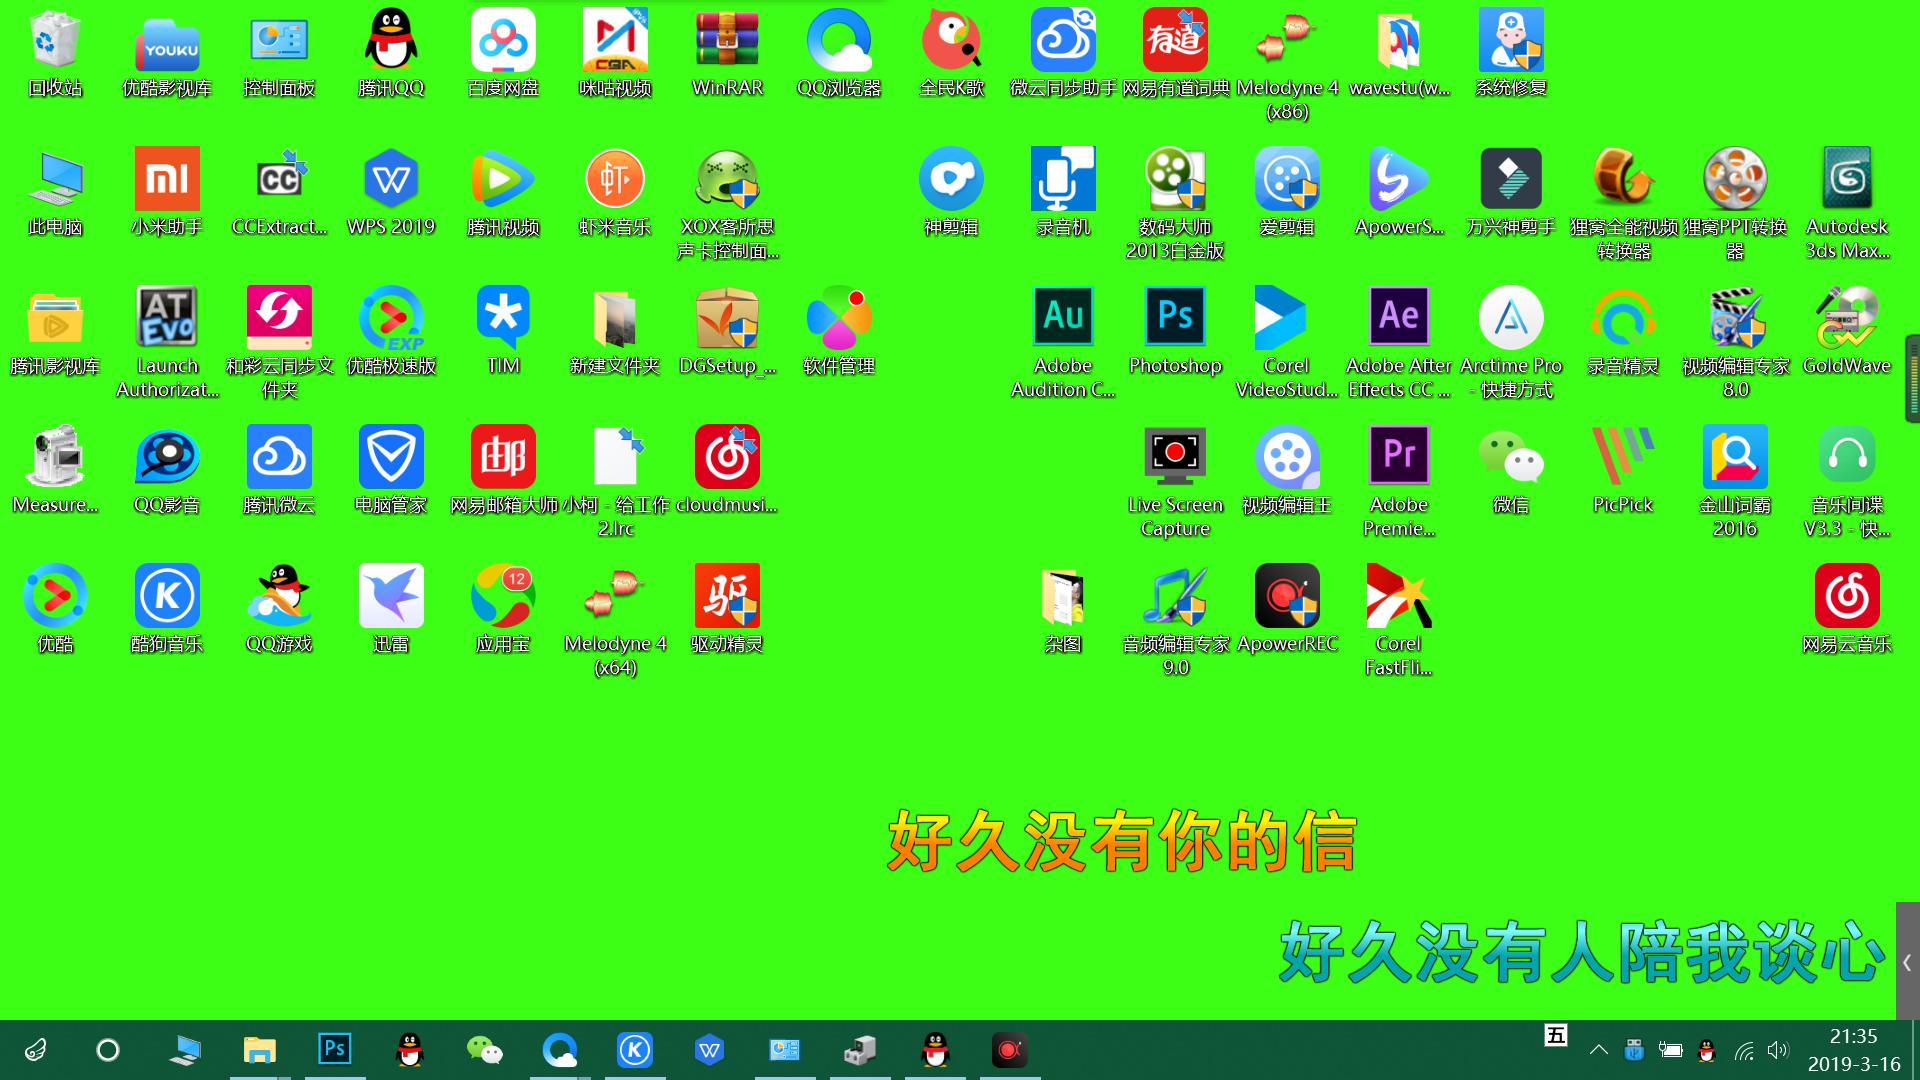Open the 回收站 Recycle Bin
The image size is (1920, 1080).
pos(55,40)
